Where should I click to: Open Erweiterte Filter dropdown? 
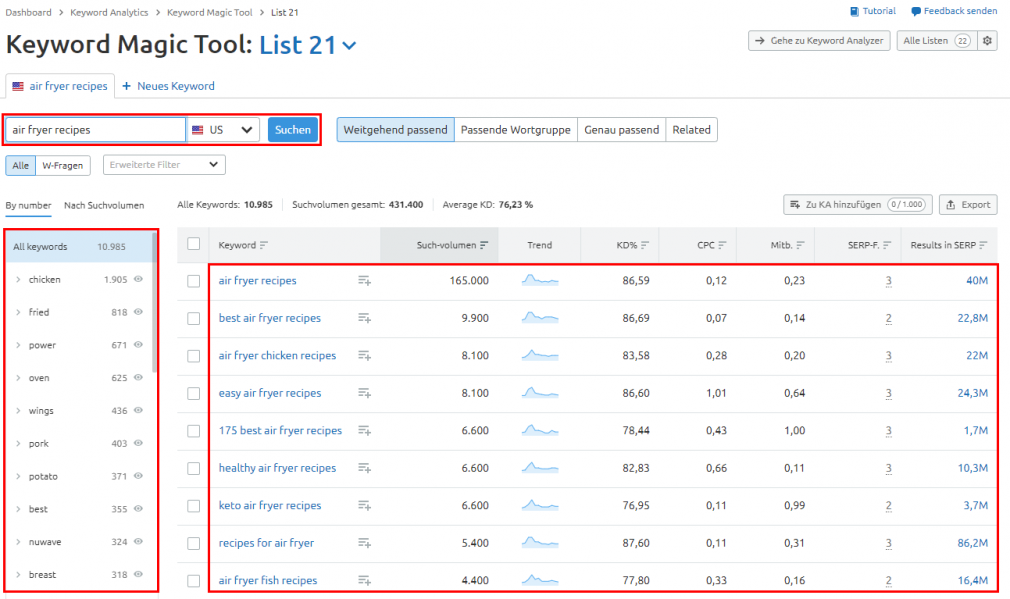(x=164, y=165)
